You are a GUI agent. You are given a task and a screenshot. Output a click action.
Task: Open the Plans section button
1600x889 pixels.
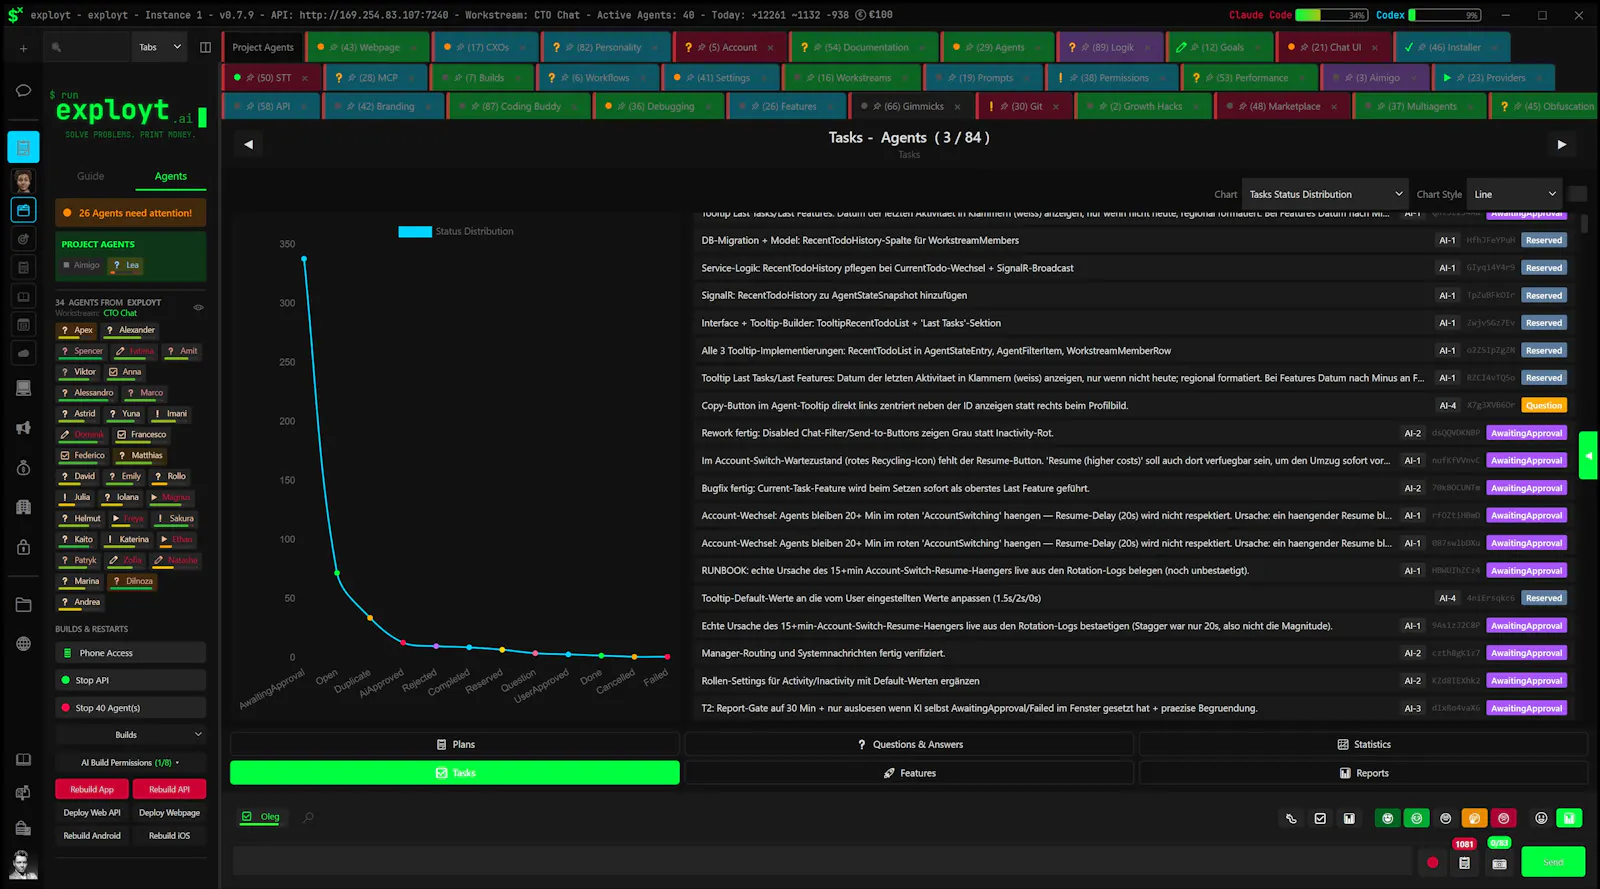click(455, 745)
